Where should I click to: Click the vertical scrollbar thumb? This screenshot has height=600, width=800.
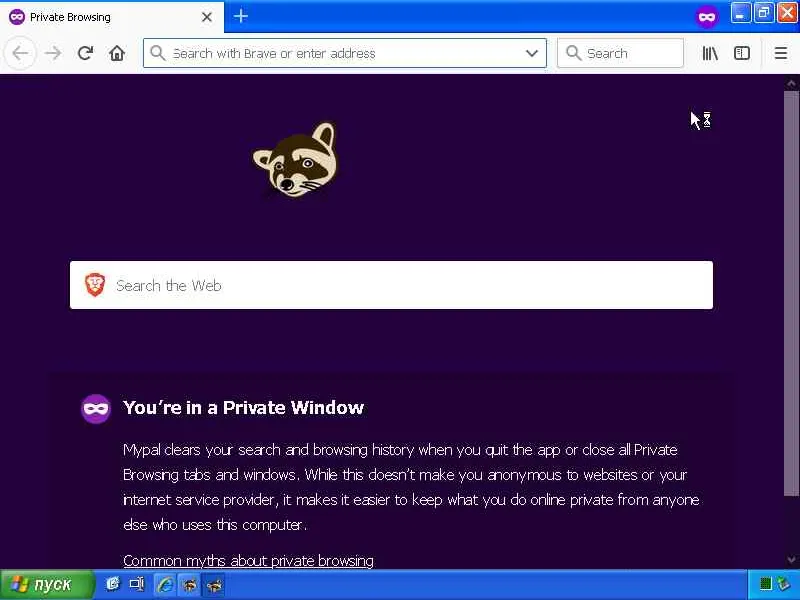[791, 293]
